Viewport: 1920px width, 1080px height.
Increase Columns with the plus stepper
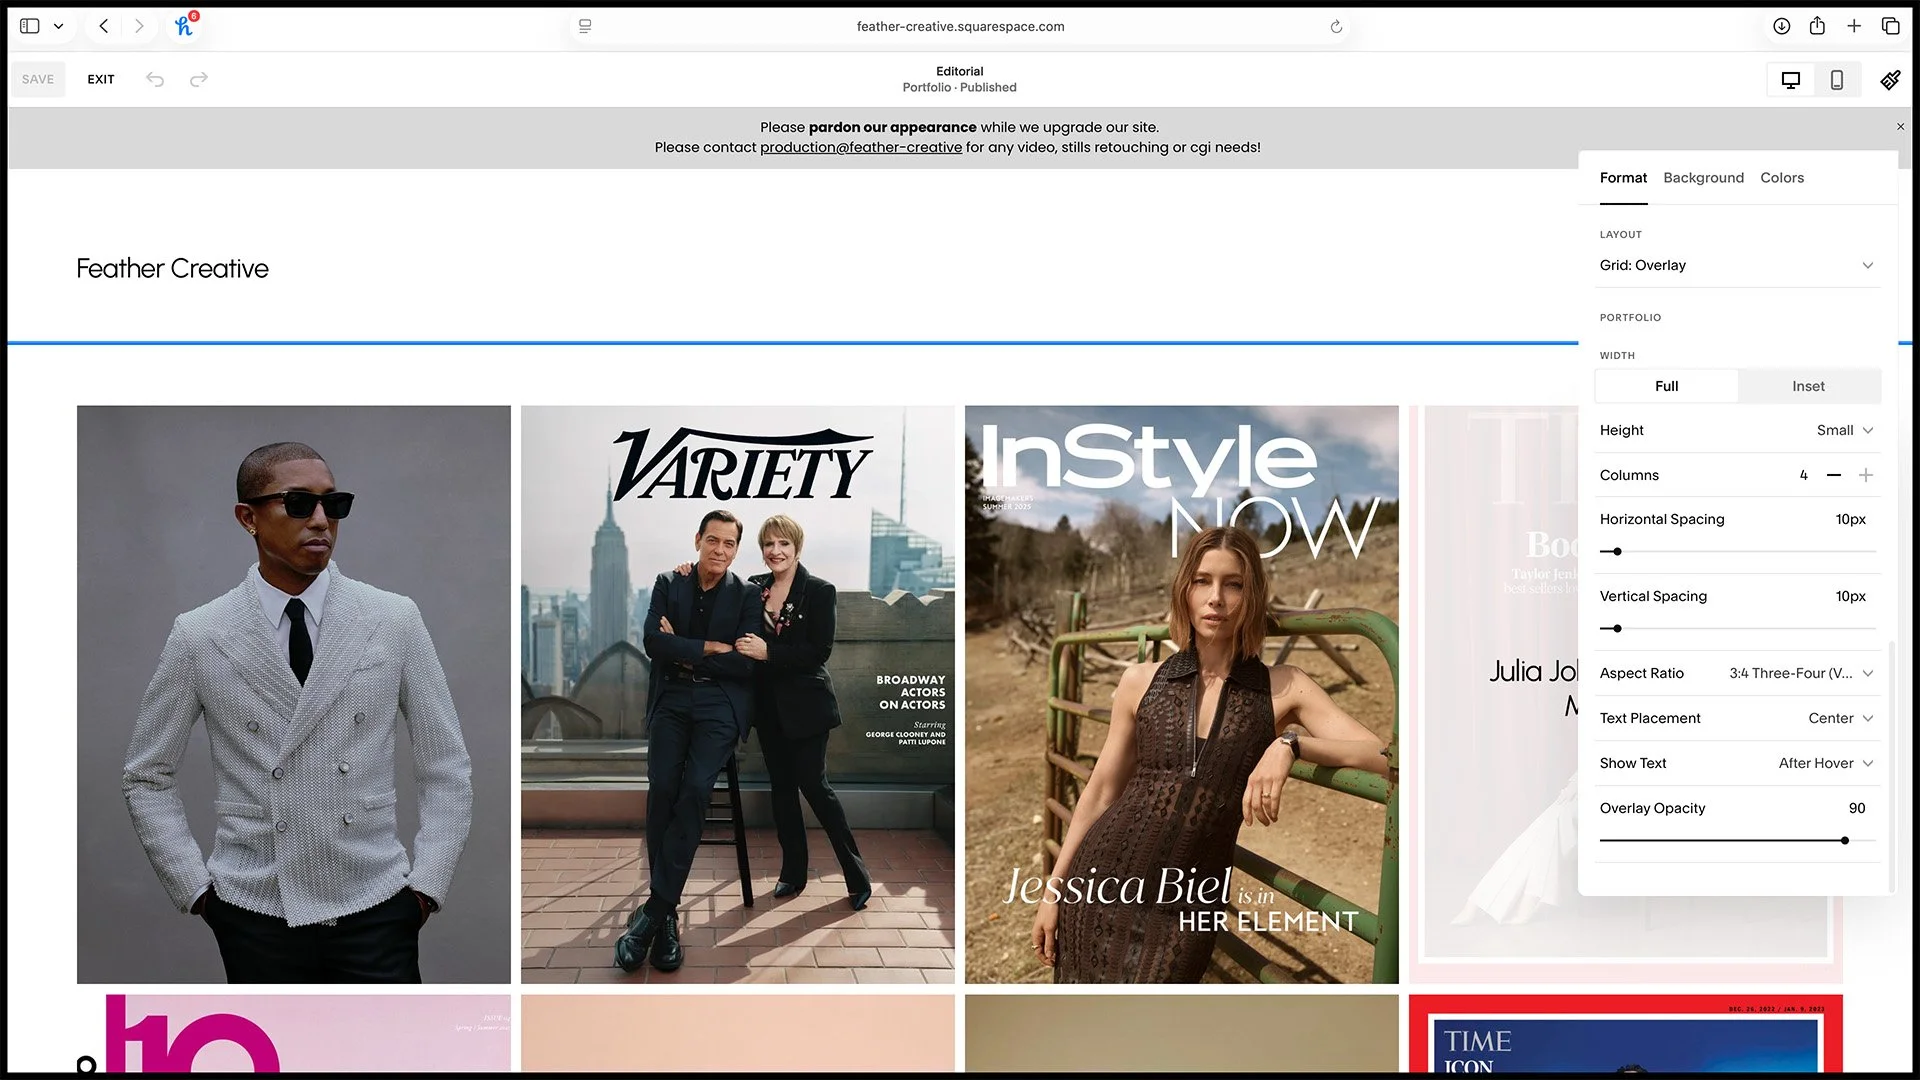click(1866, 475)
